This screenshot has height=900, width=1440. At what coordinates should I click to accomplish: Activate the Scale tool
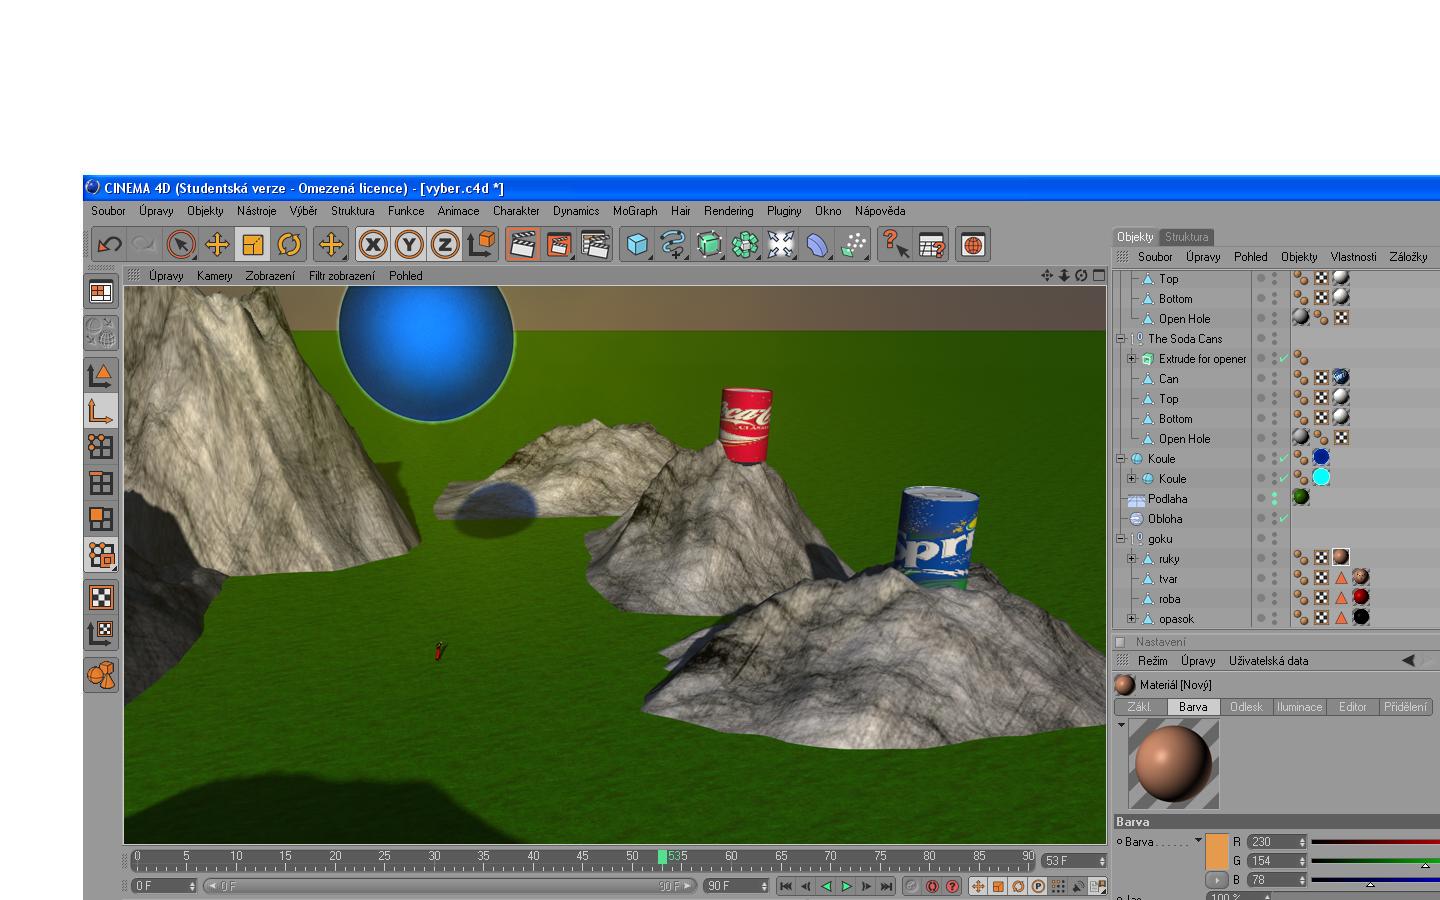[253, 244]
